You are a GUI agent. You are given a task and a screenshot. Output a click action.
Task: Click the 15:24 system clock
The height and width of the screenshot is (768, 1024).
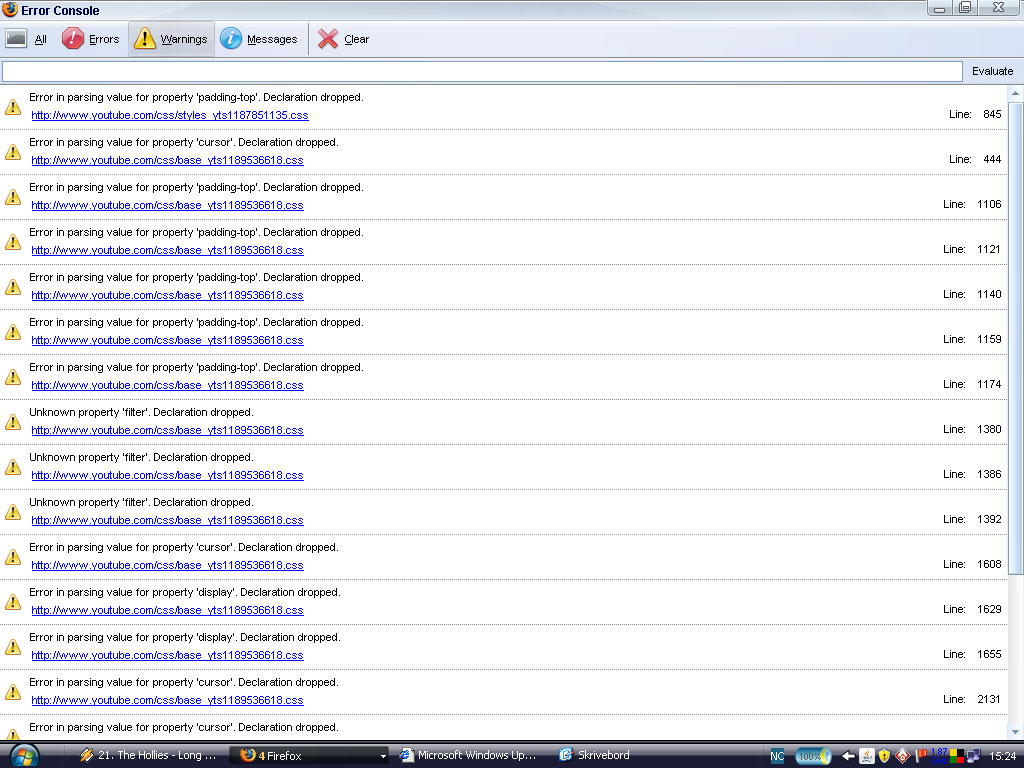1002,756
